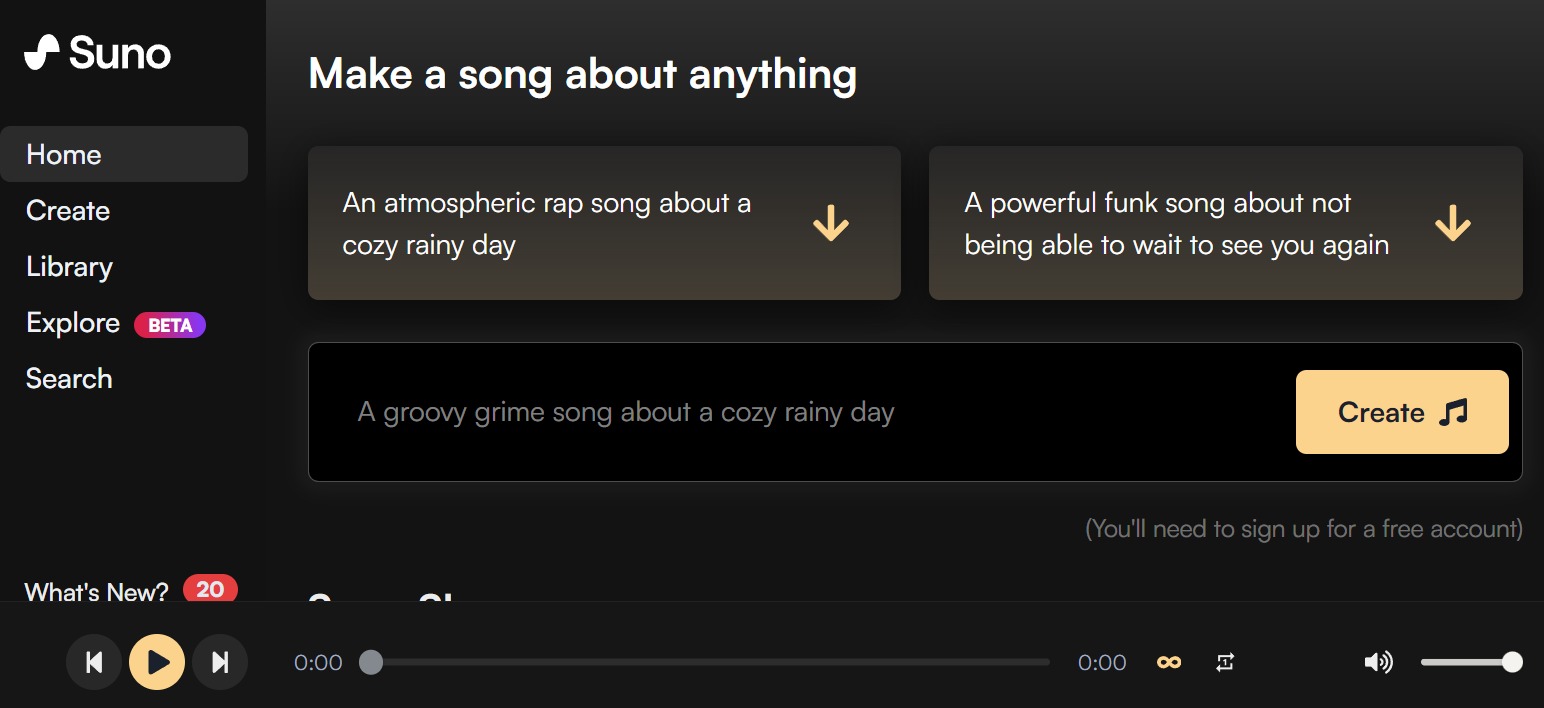This screenshot has width=1544, height=708.
Task: Skip to the next track
Action: 220,662
